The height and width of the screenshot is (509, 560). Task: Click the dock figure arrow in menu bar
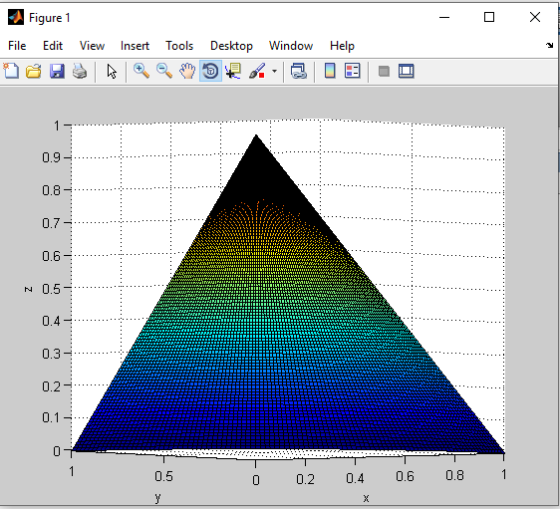coord(549,45)
